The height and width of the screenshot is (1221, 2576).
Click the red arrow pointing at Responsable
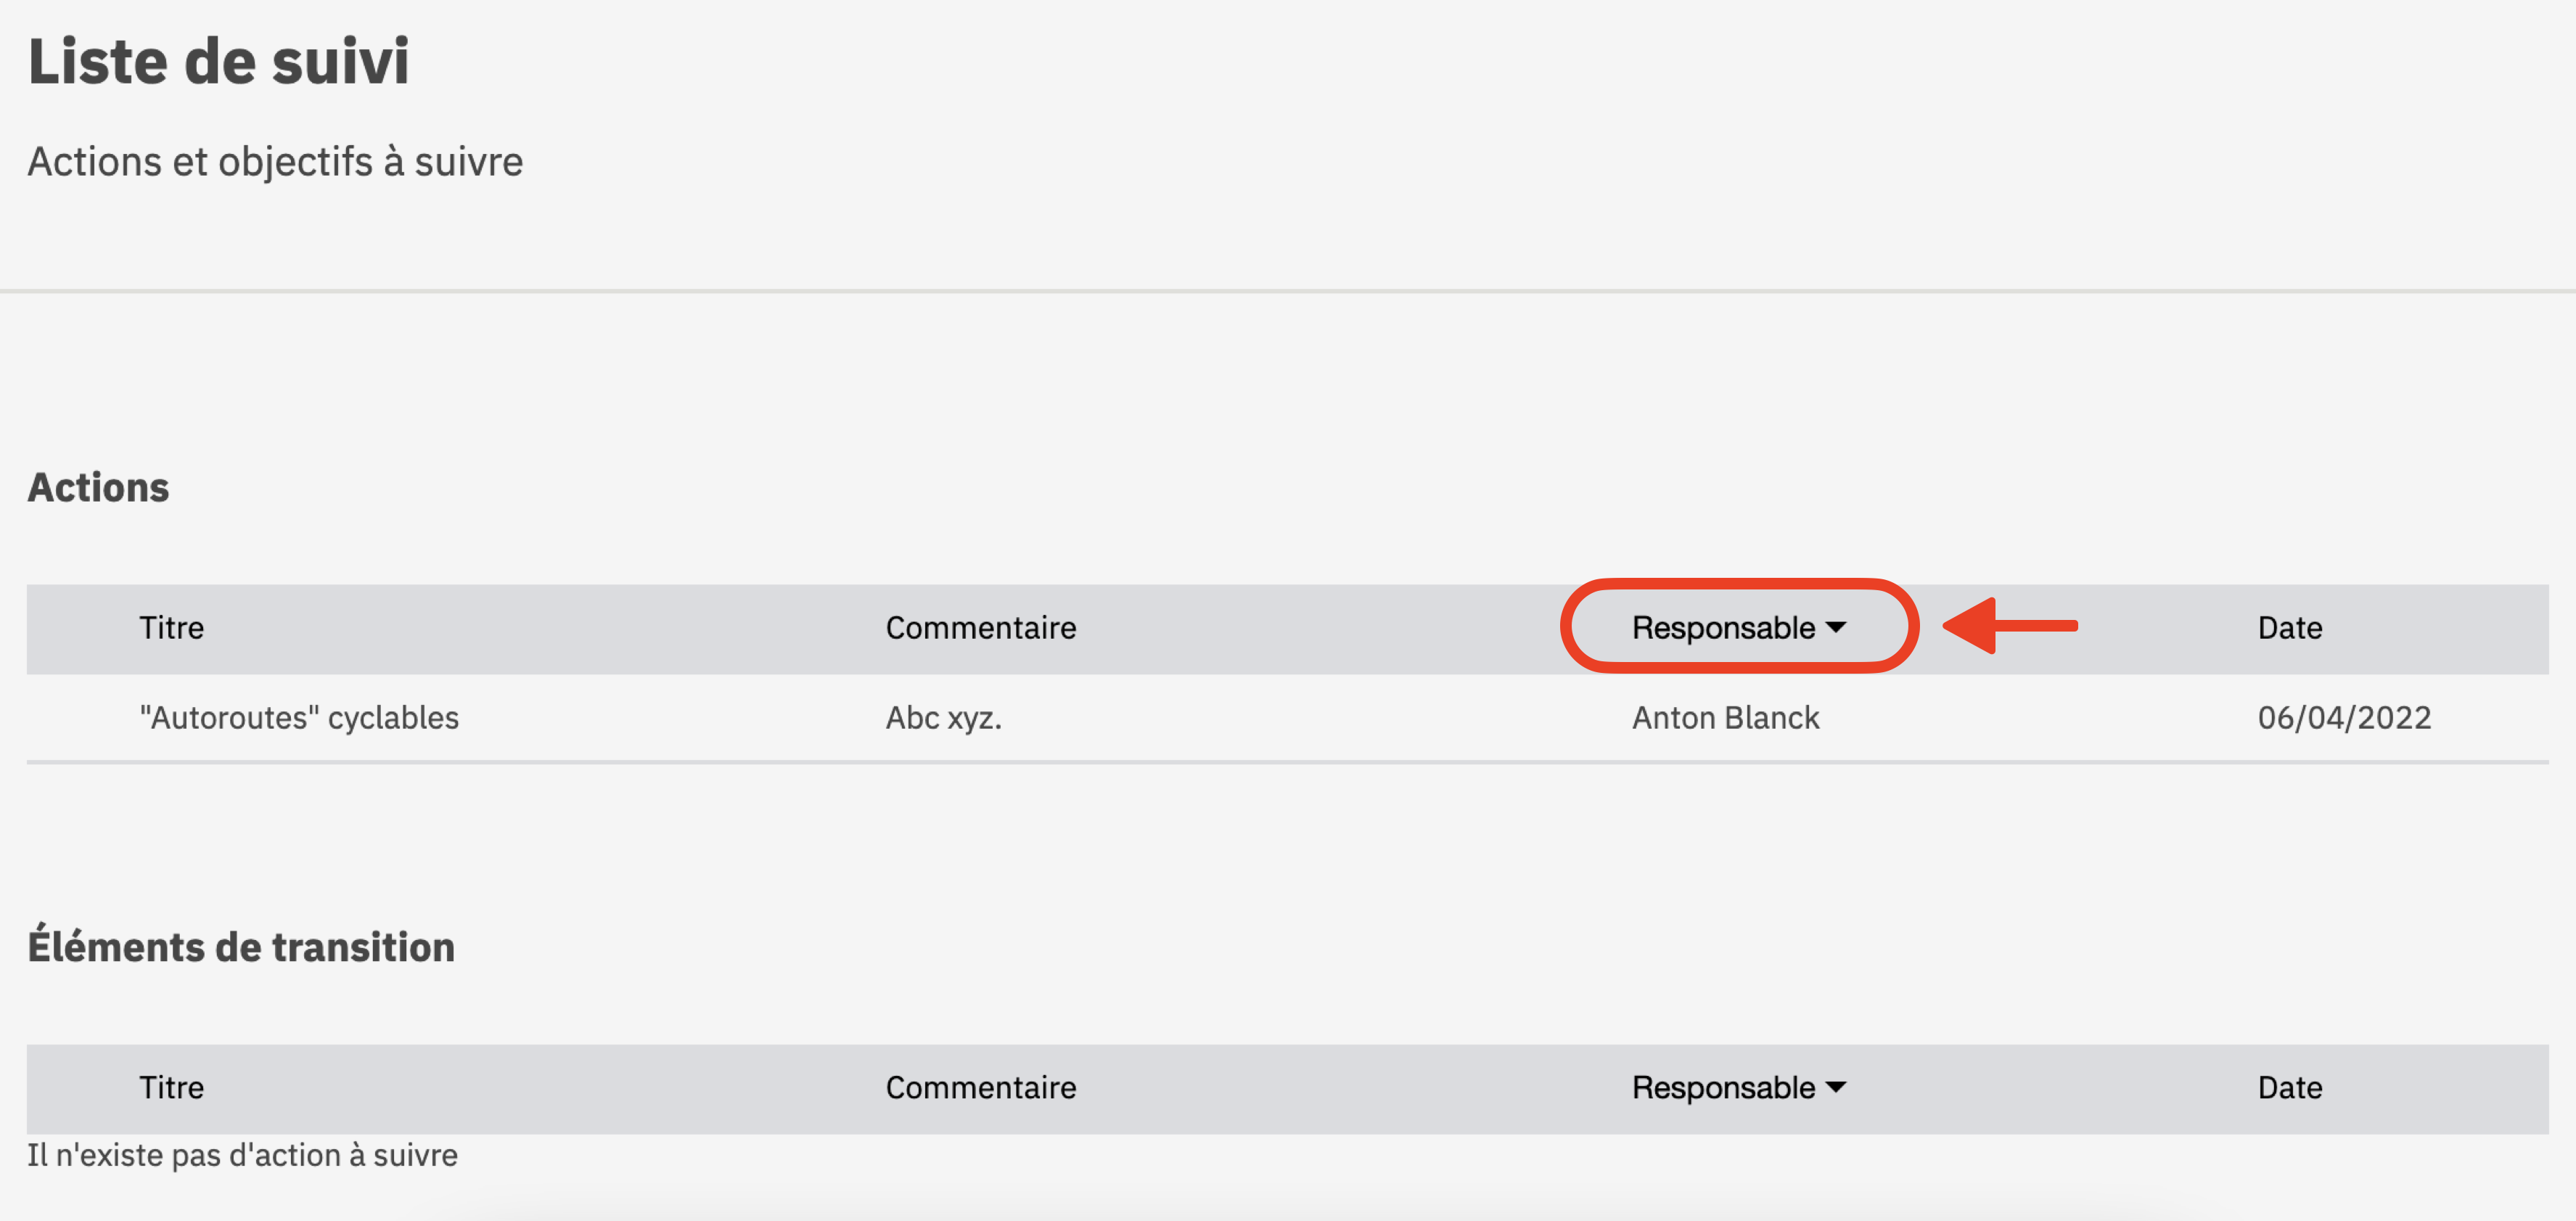click(2010, 626)
